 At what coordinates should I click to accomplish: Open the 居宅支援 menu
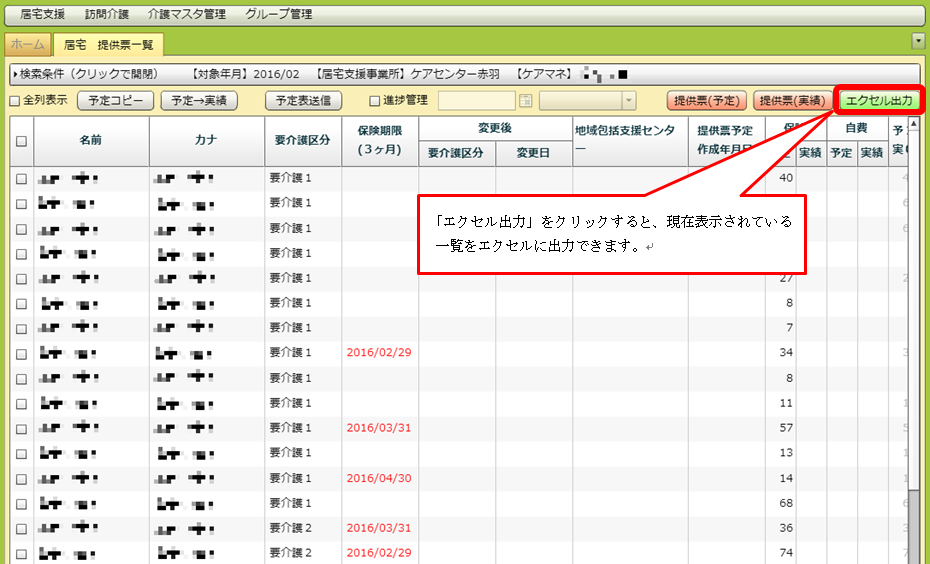pyautogui.click(x=43, y=15)
